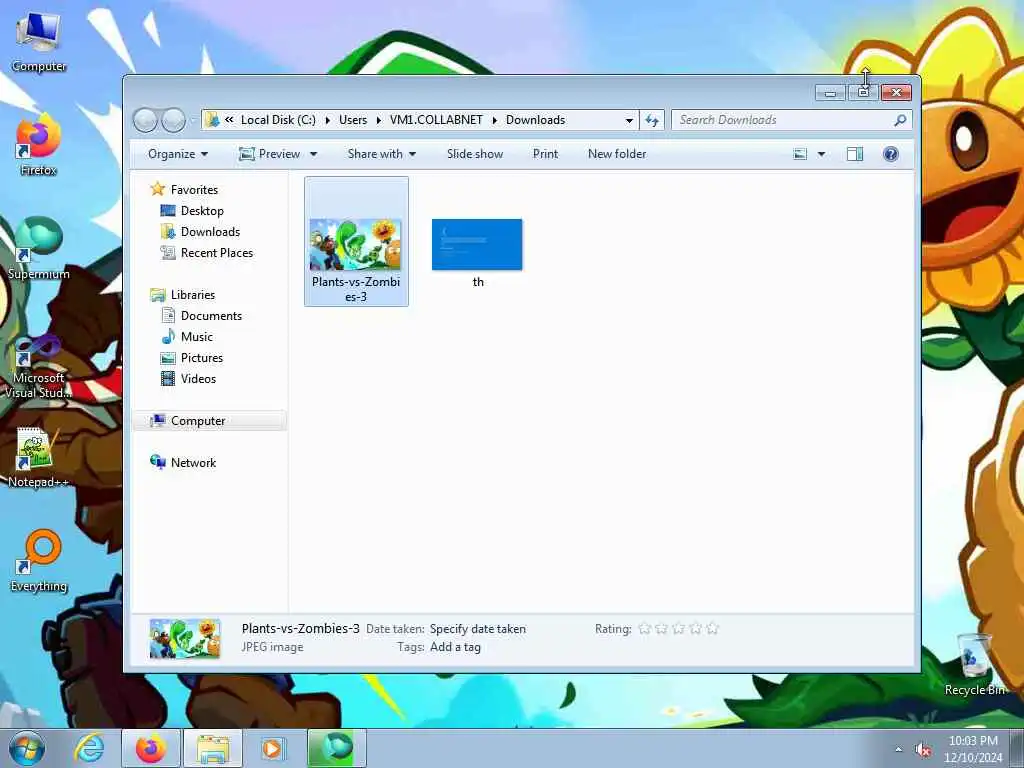Switch to Supermium in the taskbar
The width and height of the screenshot is (1024, 768).
point(336,748)
